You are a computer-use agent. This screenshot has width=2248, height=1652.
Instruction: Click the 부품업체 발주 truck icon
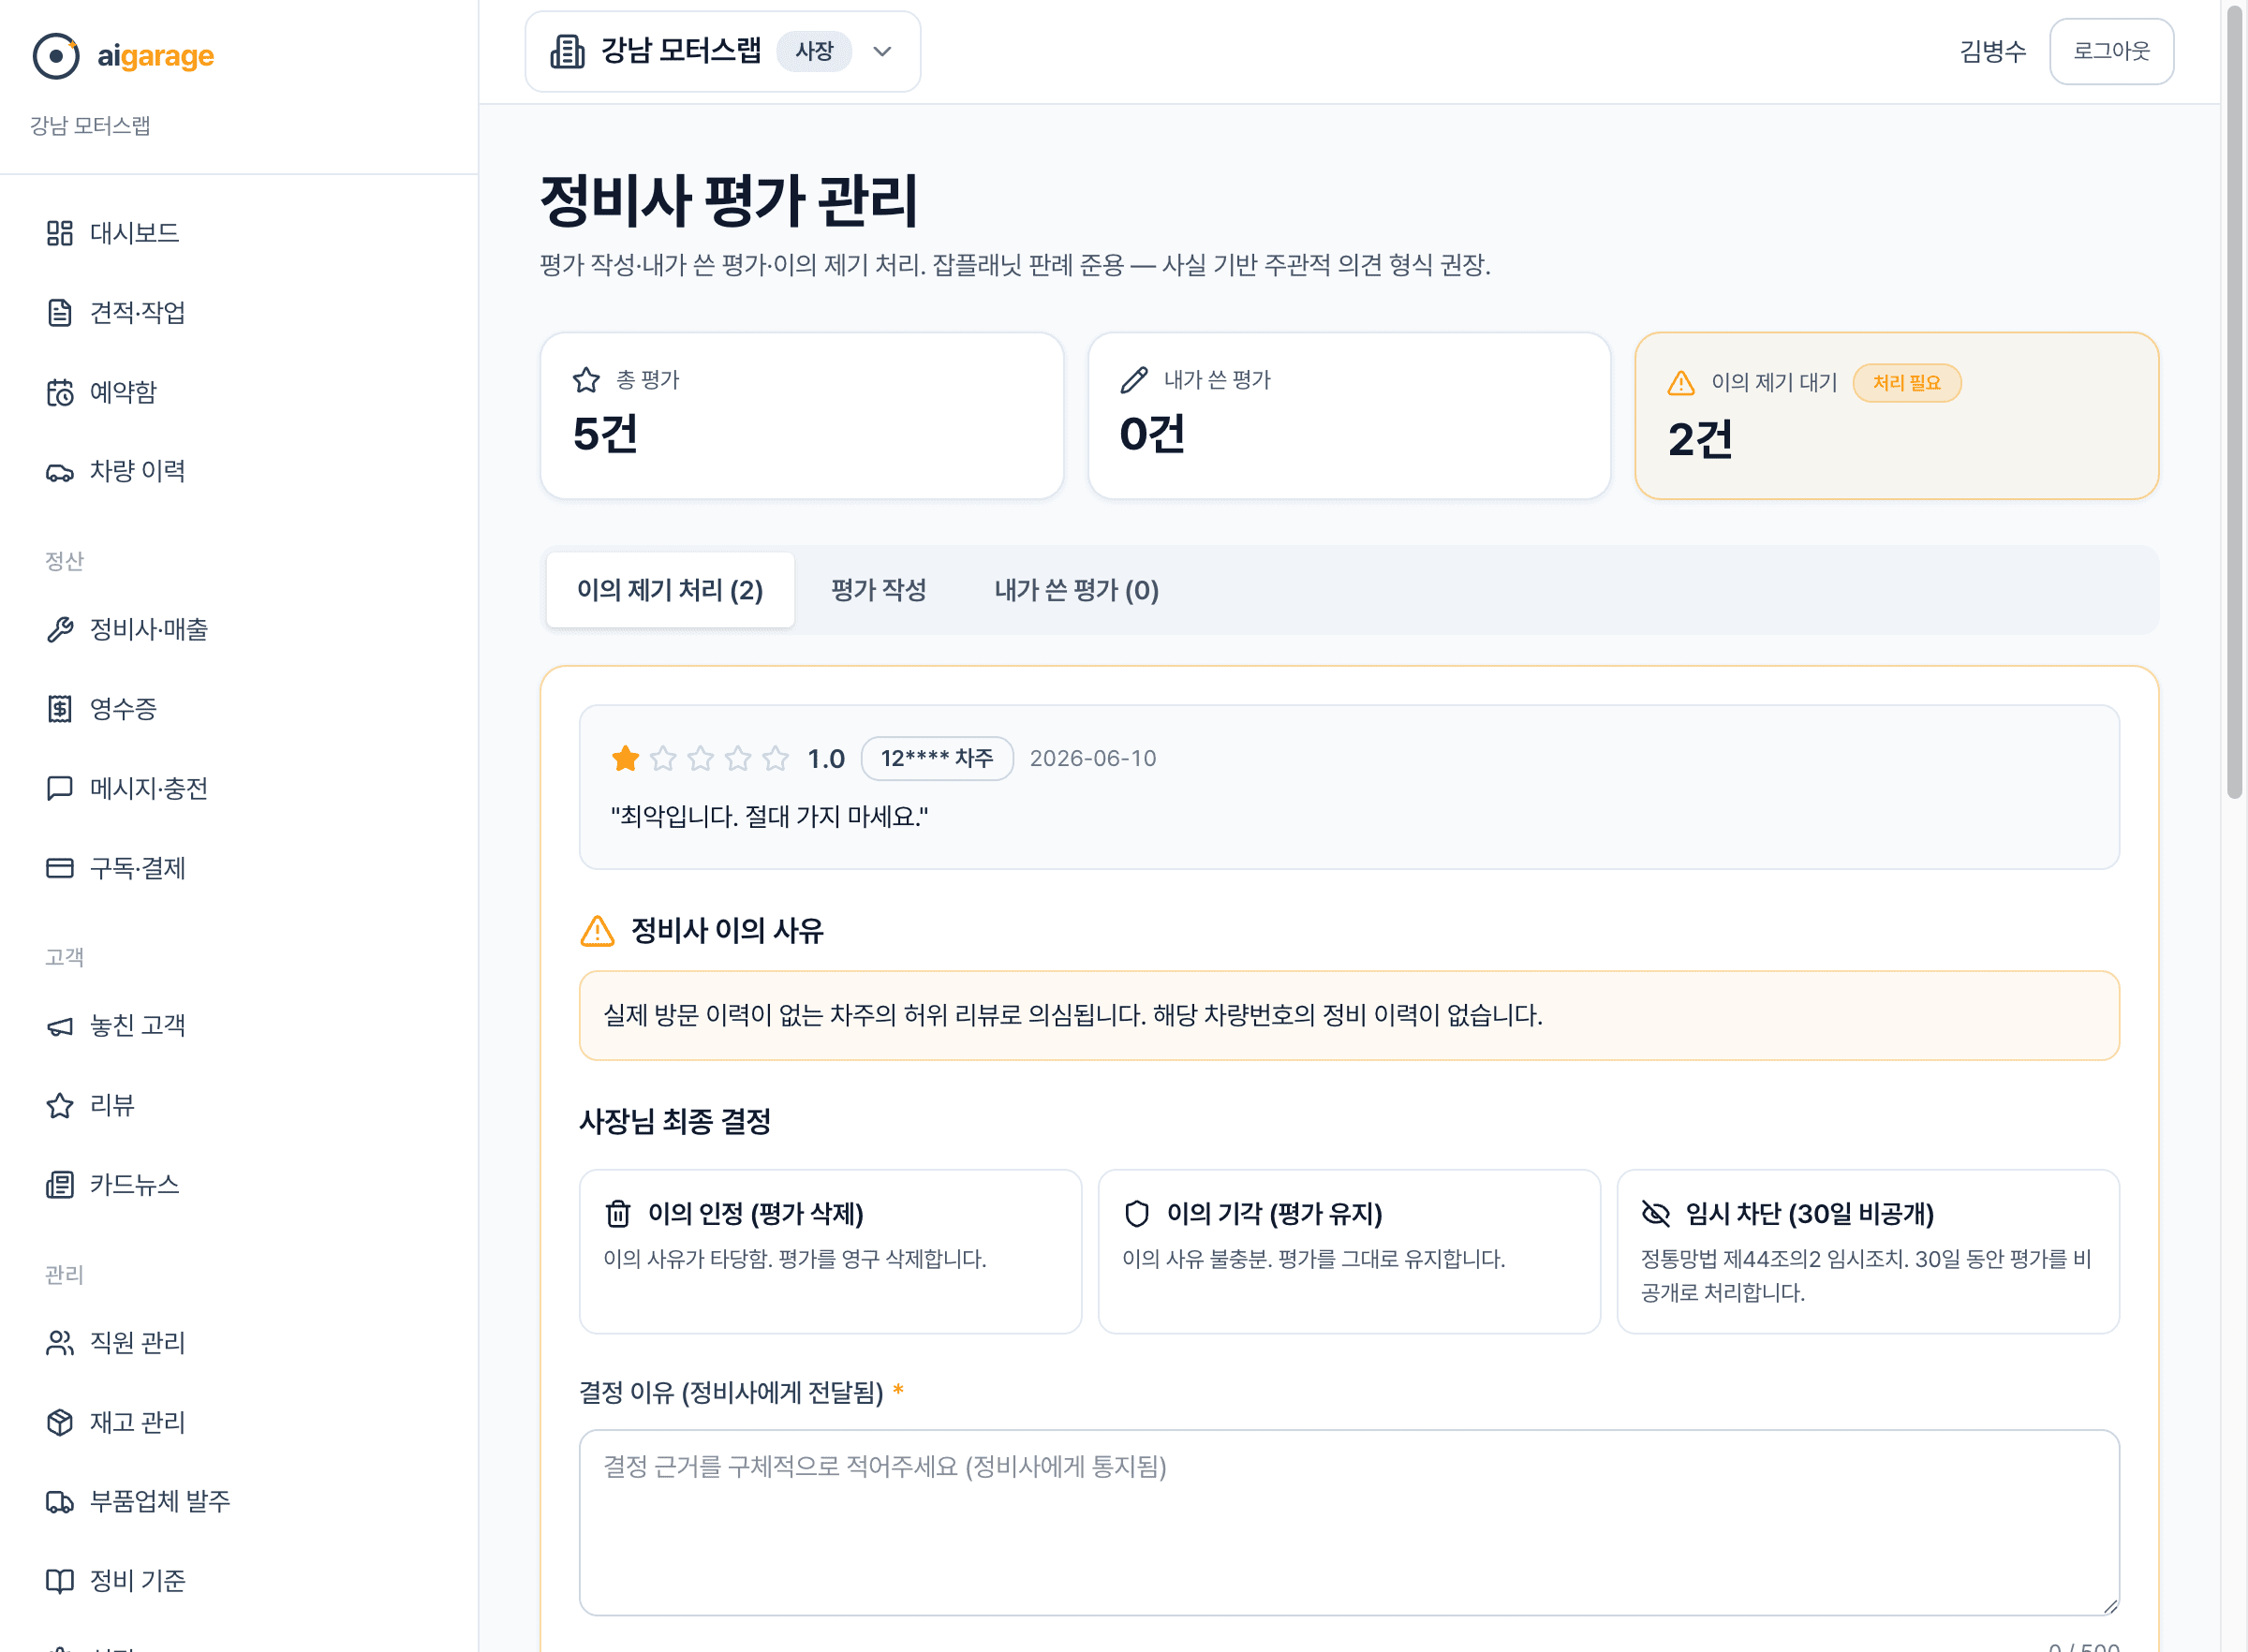click(60, 1502)
